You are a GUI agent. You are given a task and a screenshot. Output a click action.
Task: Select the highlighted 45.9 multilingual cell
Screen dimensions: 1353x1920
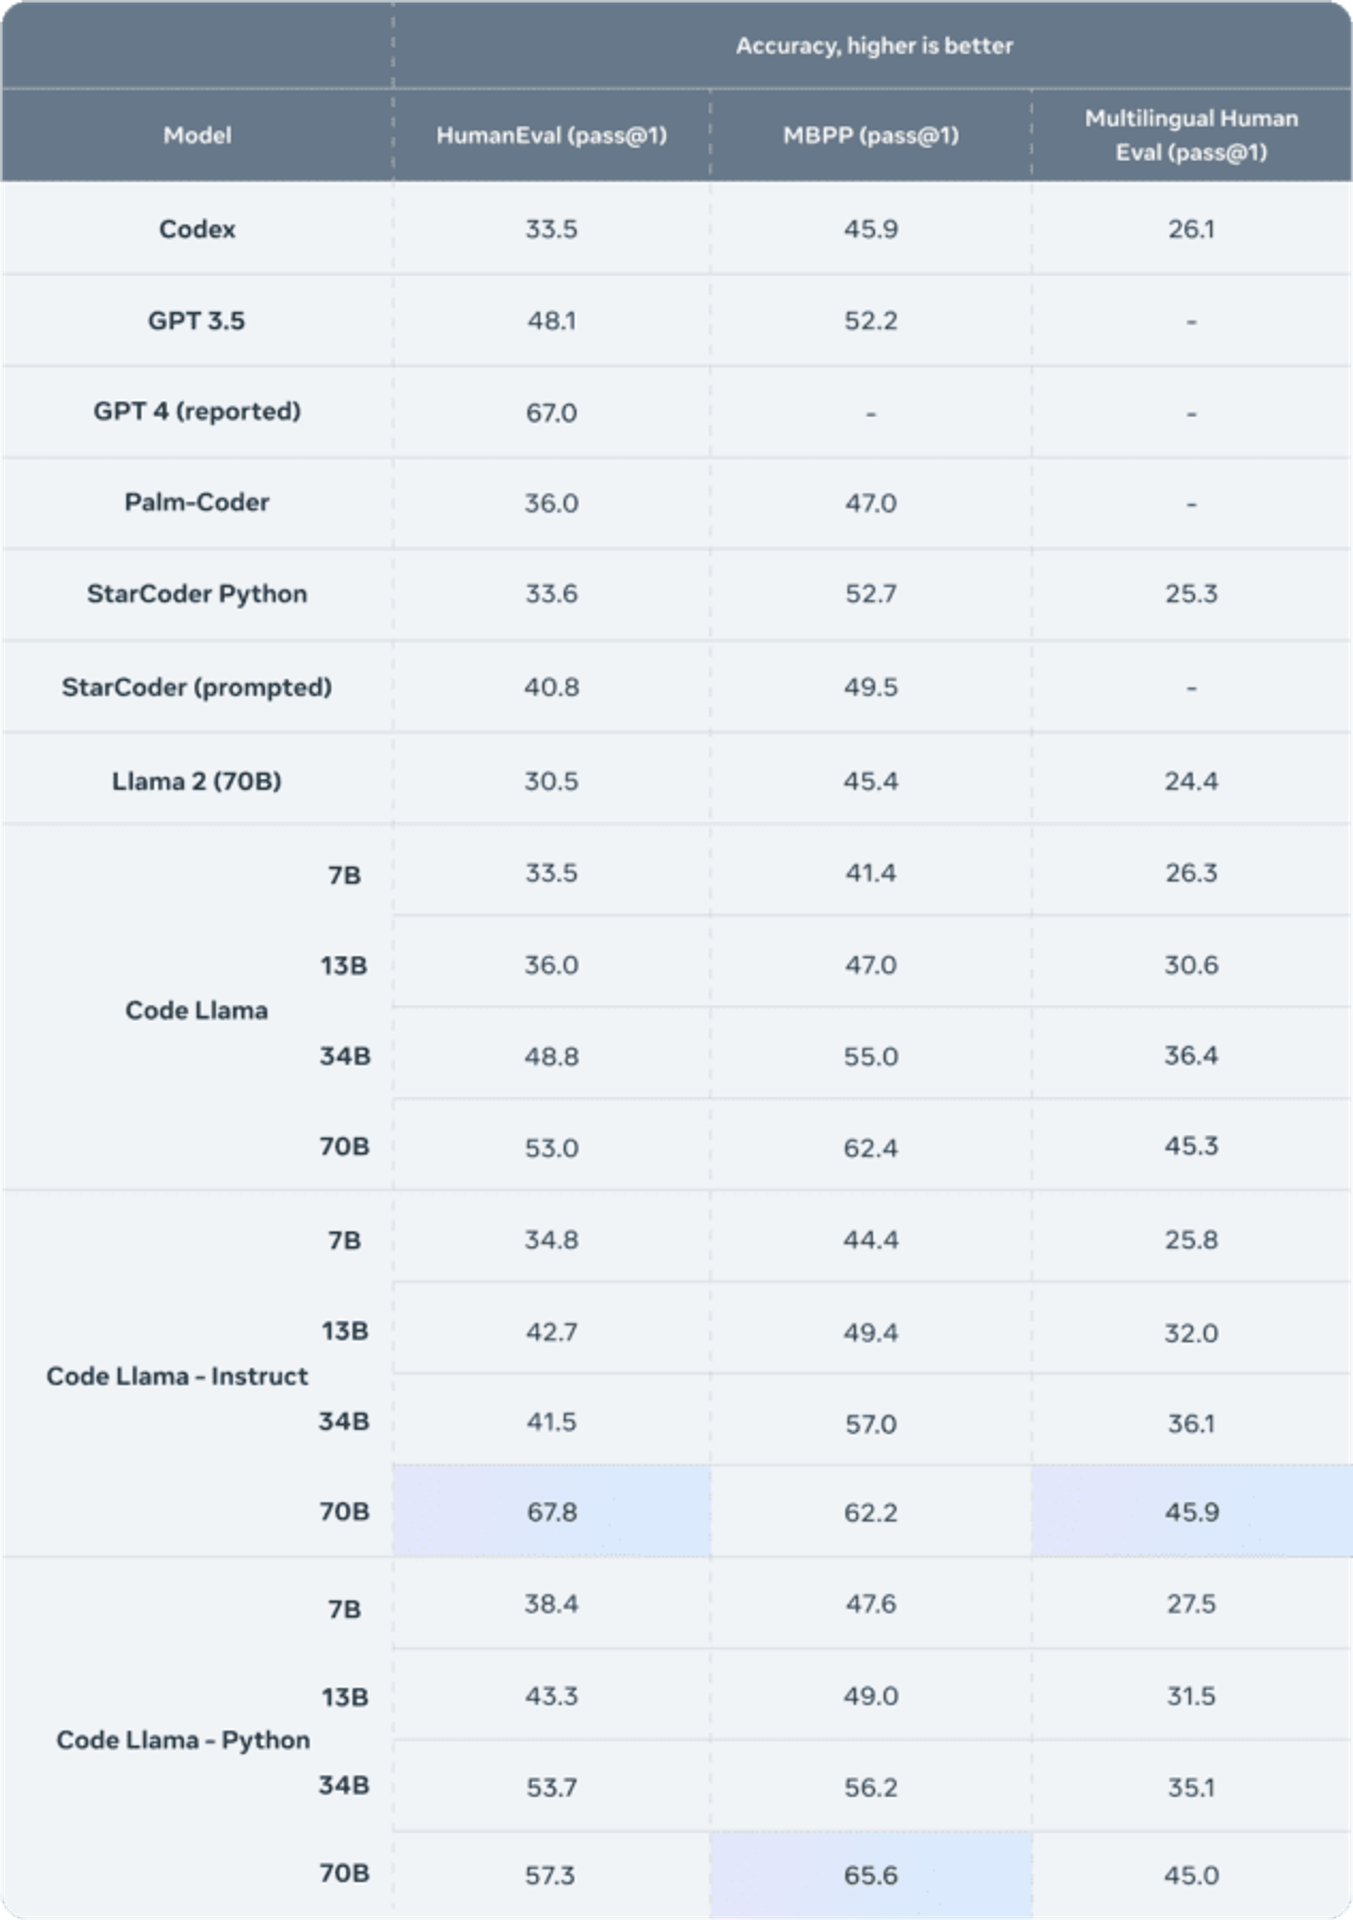click(1192, 1511)
